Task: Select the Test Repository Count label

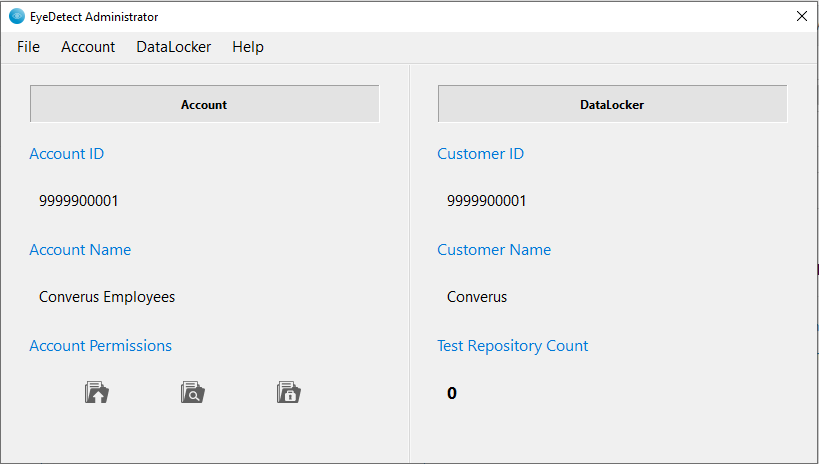Action: 512,346
